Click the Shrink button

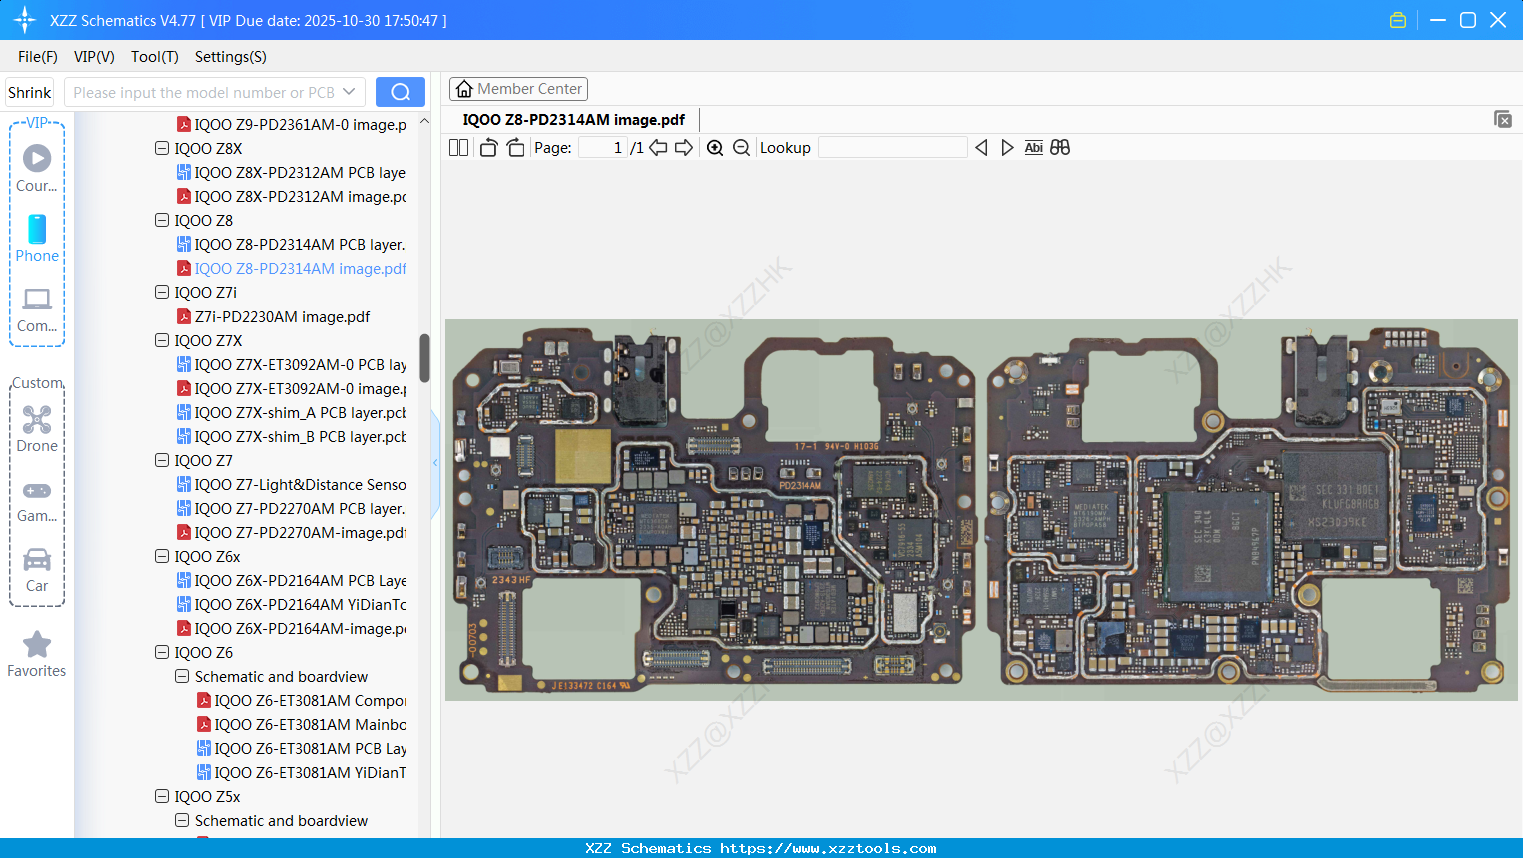pyautogui.click(x=30, y=92)
